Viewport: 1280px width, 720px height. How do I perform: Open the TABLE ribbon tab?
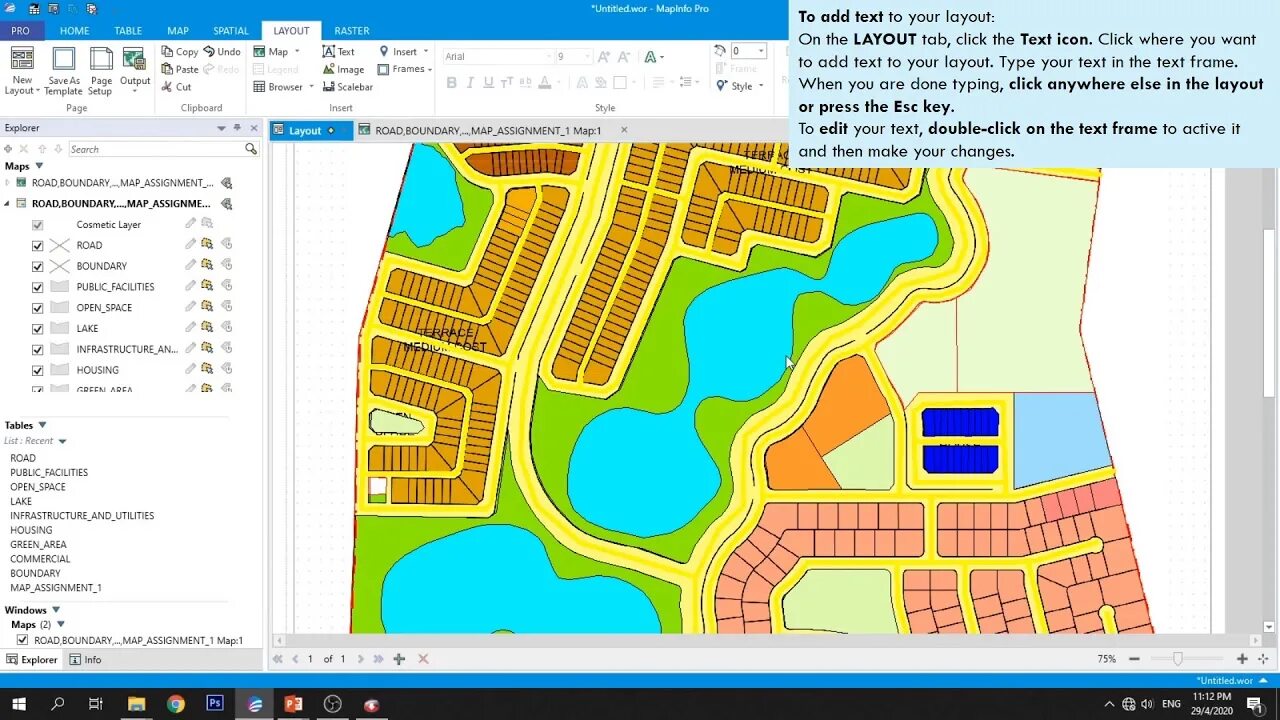point(128,31)
